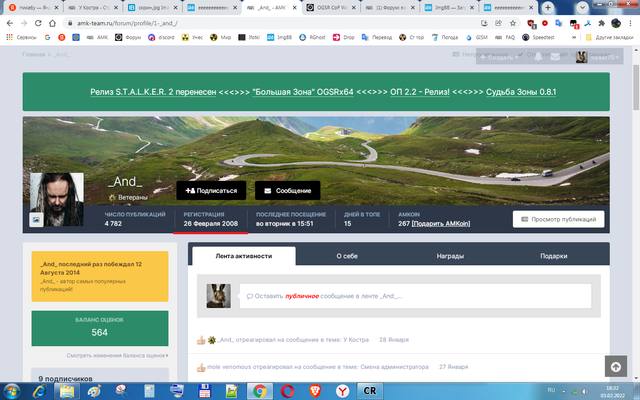Switch to the 'OGSR CoP' tab

[x=331, y=7]
